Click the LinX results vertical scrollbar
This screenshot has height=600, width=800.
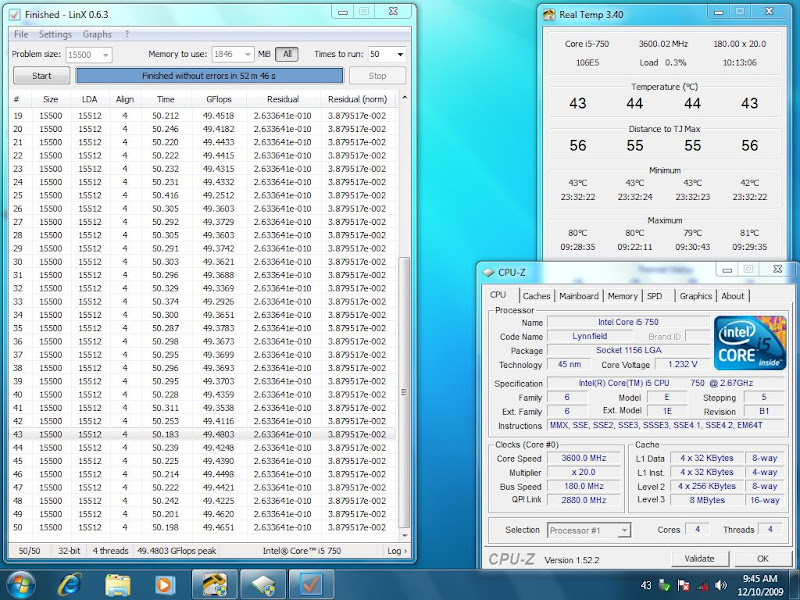(403, 390)
